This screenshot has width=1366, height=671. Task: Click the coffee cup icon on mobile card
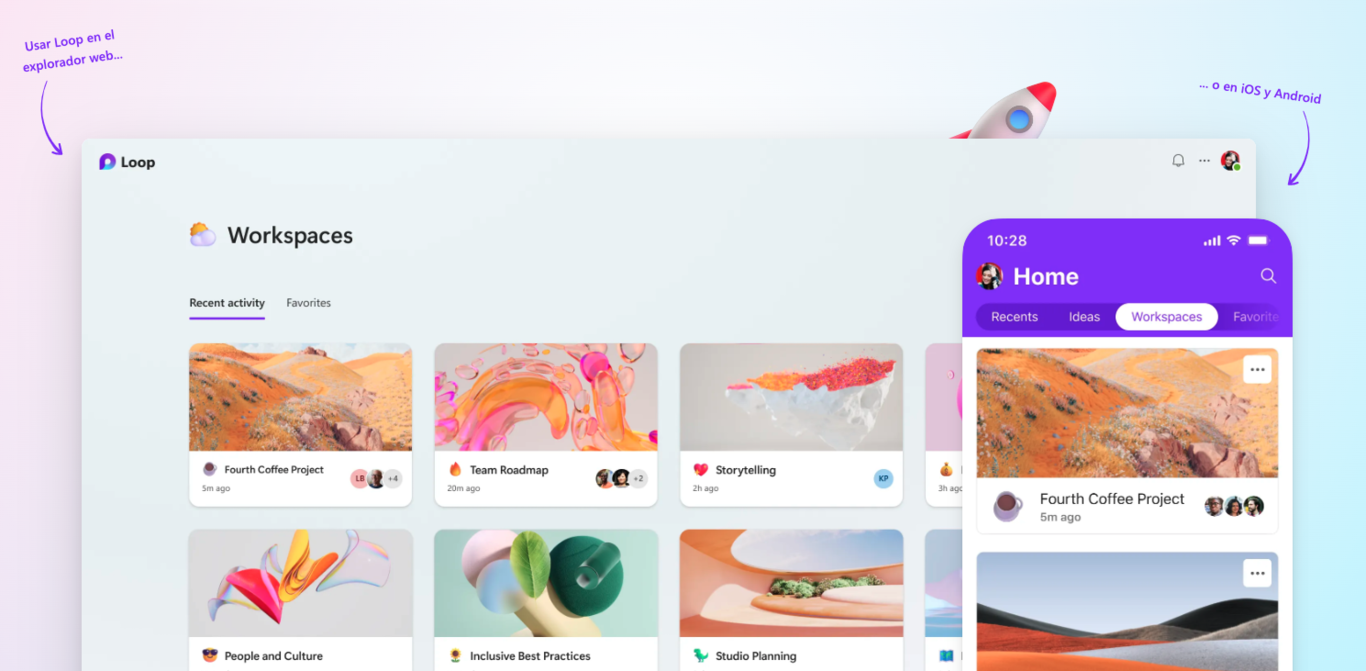pyautogui.click(x=1008, y=506)
